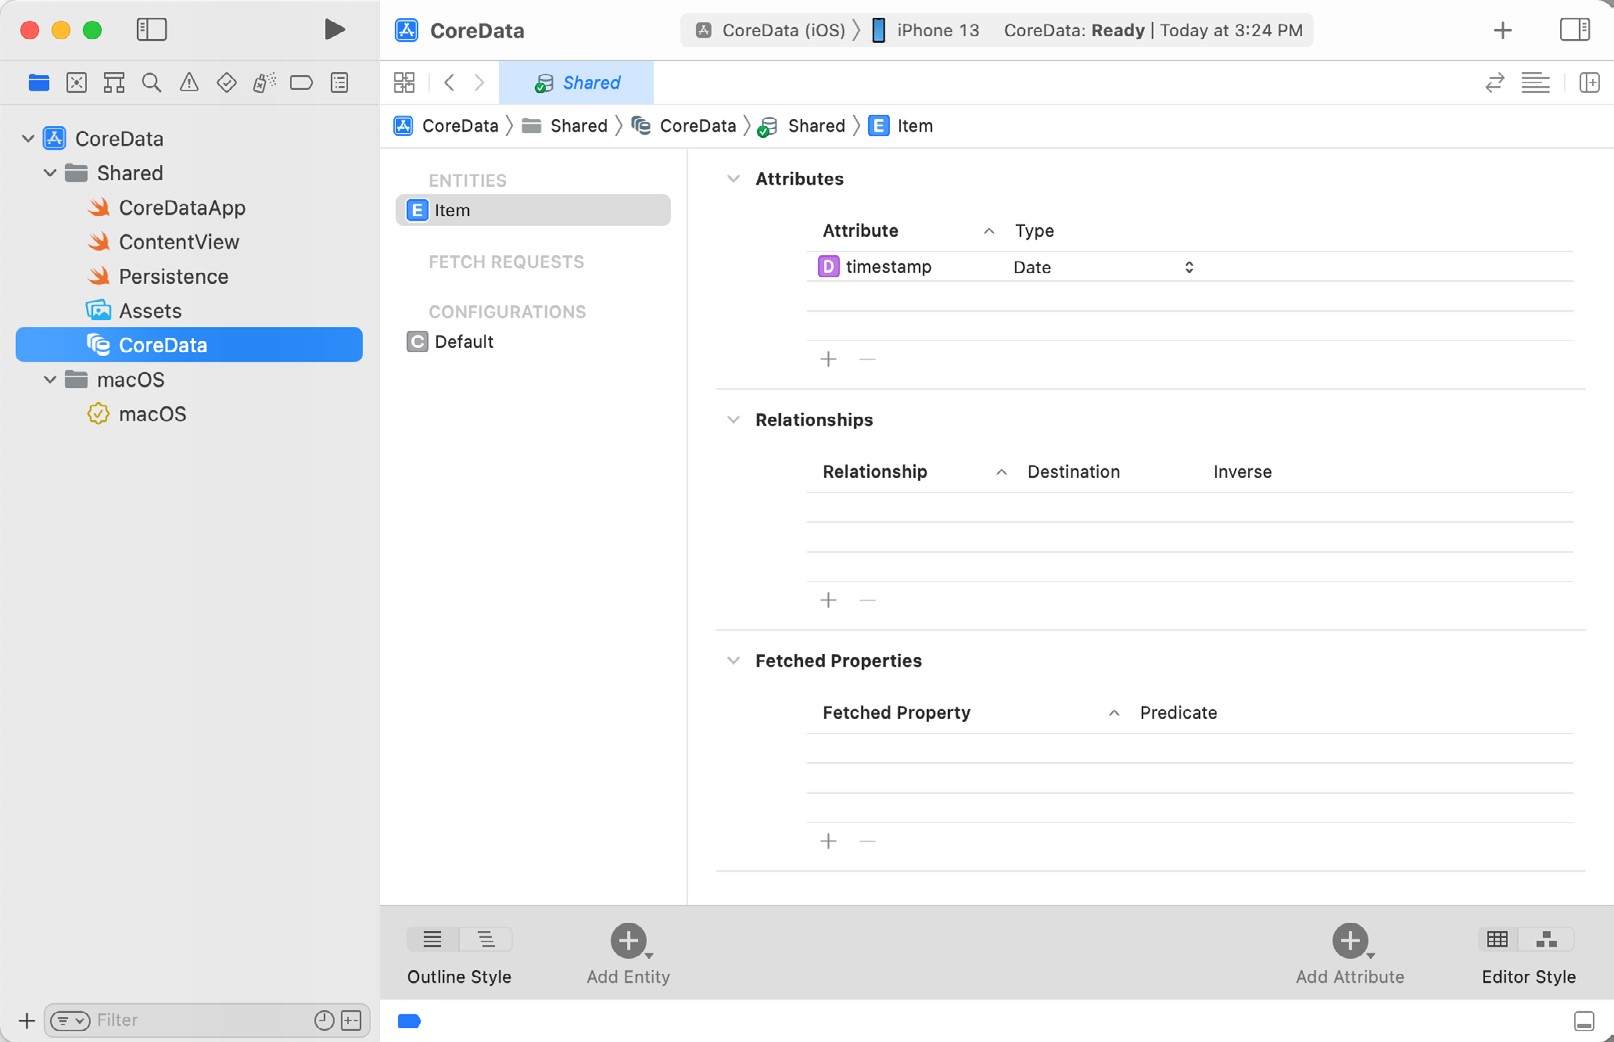1614x1042 pixels.
Task: Add fetched property with plus button
Action: click(828, 841)
